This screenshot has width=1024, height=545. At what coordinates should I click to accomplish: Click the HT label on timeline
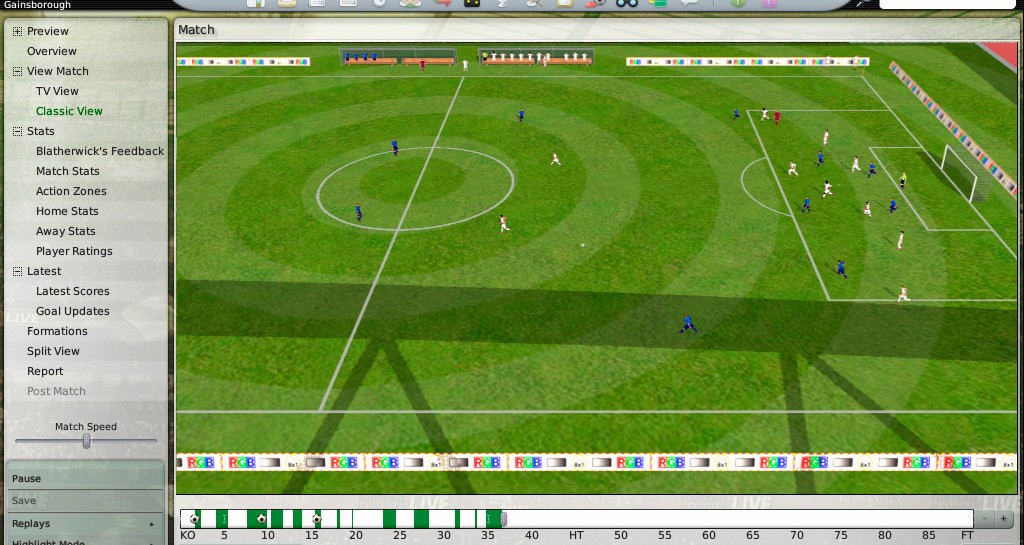point(576,536)
